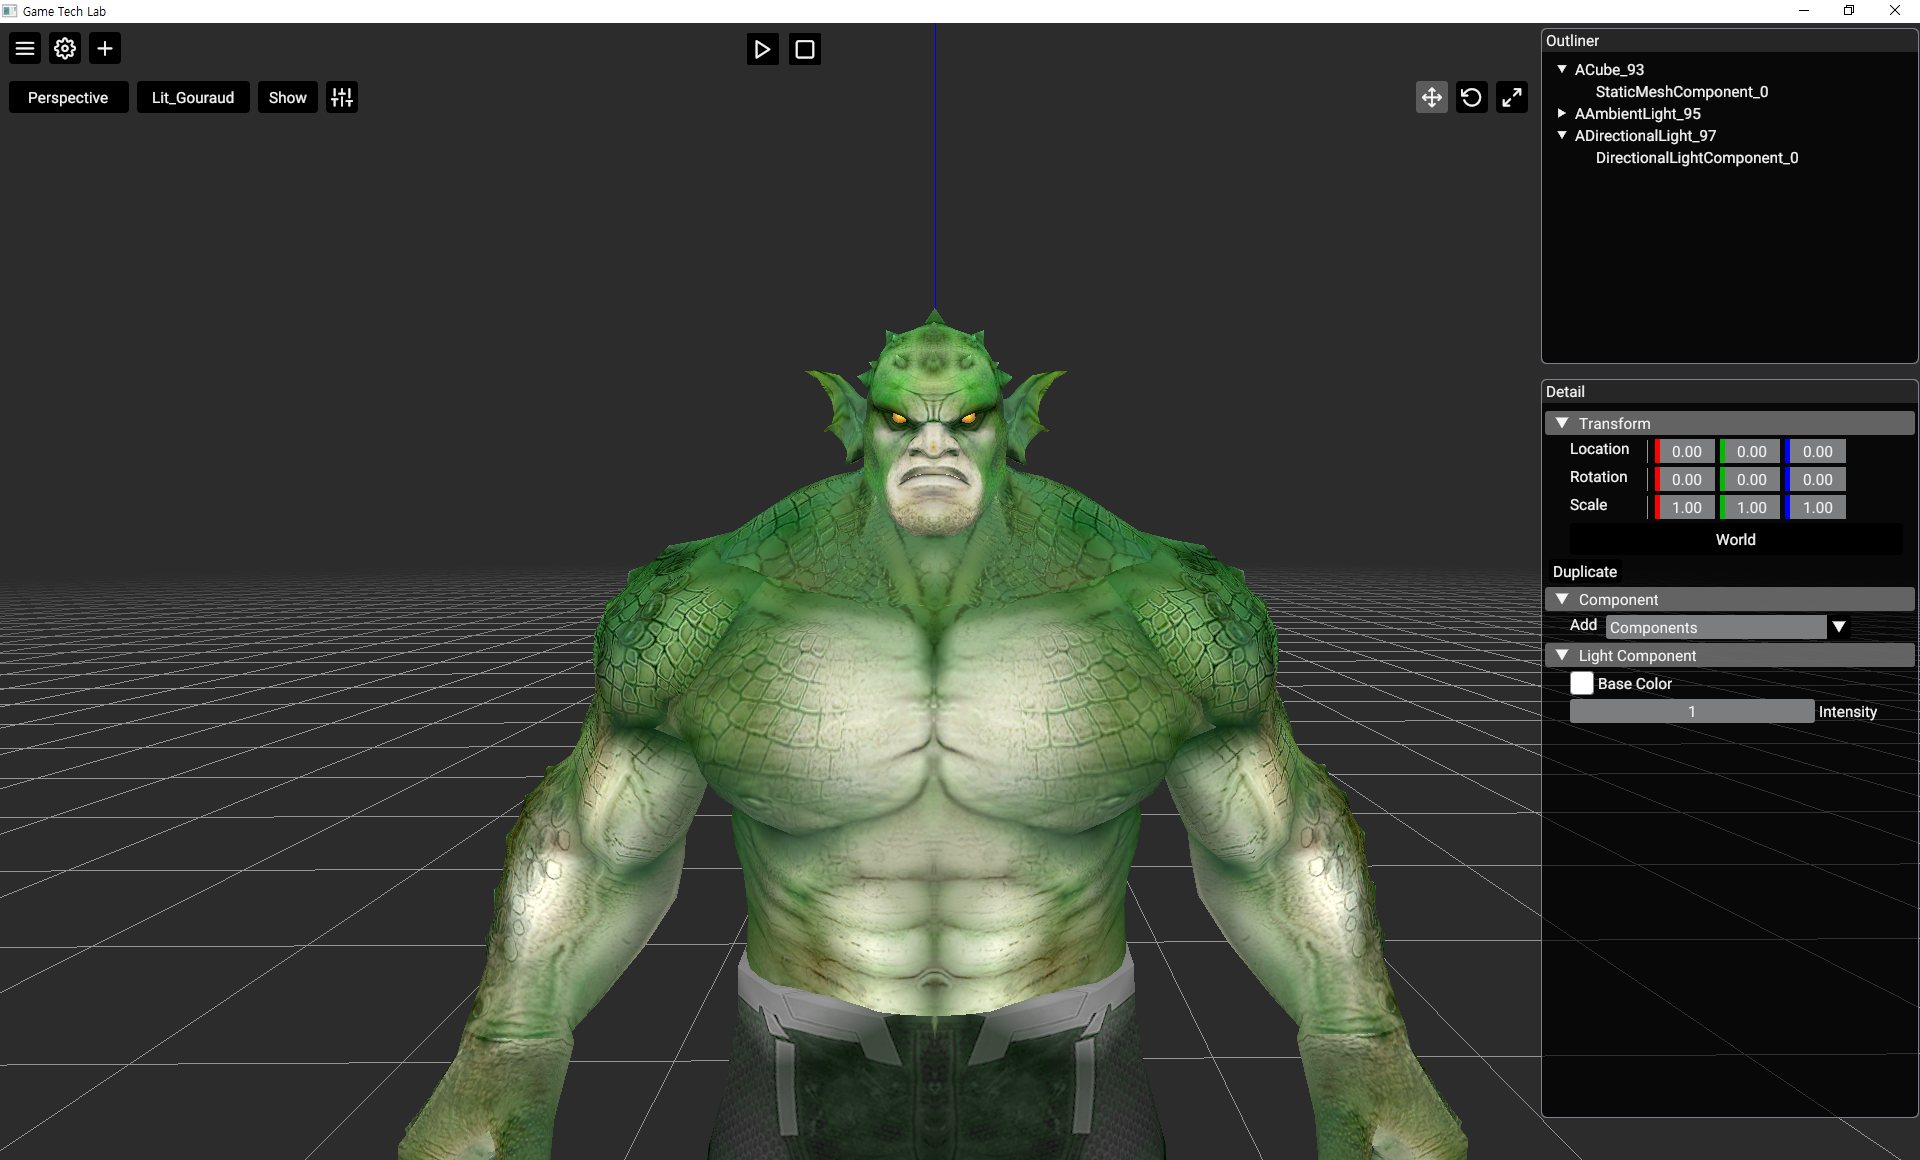Image resolution: width=1920 pixels, height=1160 pixels.
Task: Open the Lit_Gouraud shading menu
Action: pyautogui.click(x=193, y=97)
